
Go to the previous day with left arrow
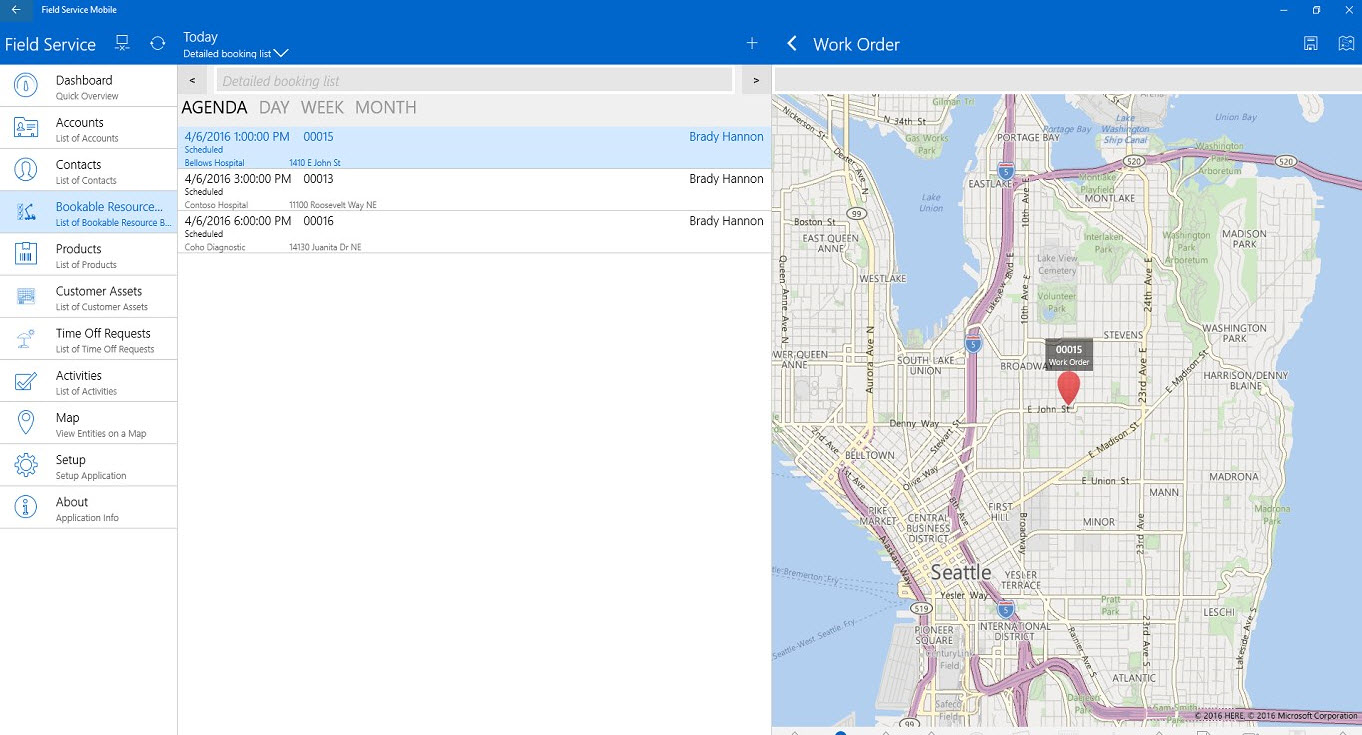192,80
